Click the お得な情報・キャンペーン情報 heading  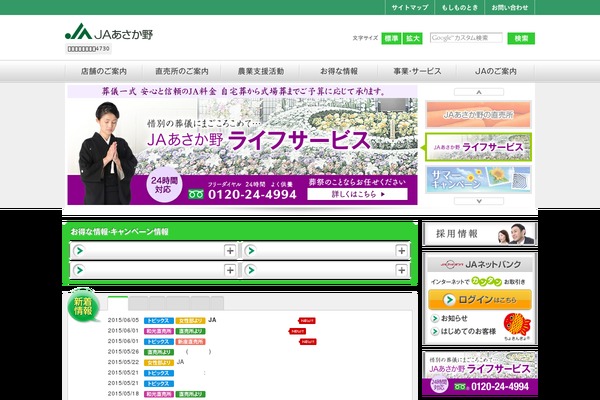pos(119,232)
